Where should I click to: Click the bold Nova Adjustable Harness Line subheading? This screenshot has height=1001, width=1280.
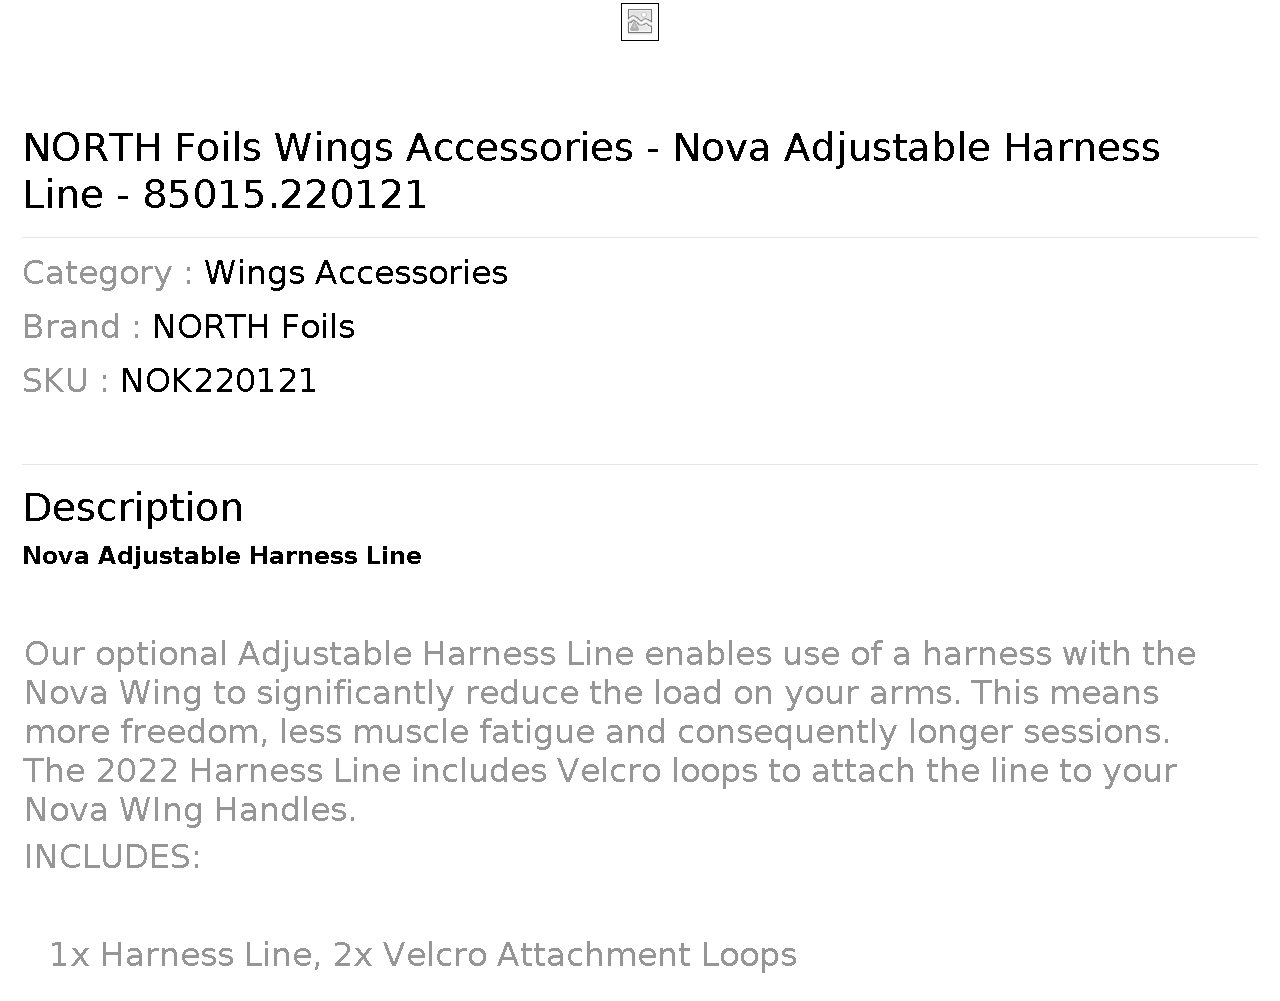[222, 556]
